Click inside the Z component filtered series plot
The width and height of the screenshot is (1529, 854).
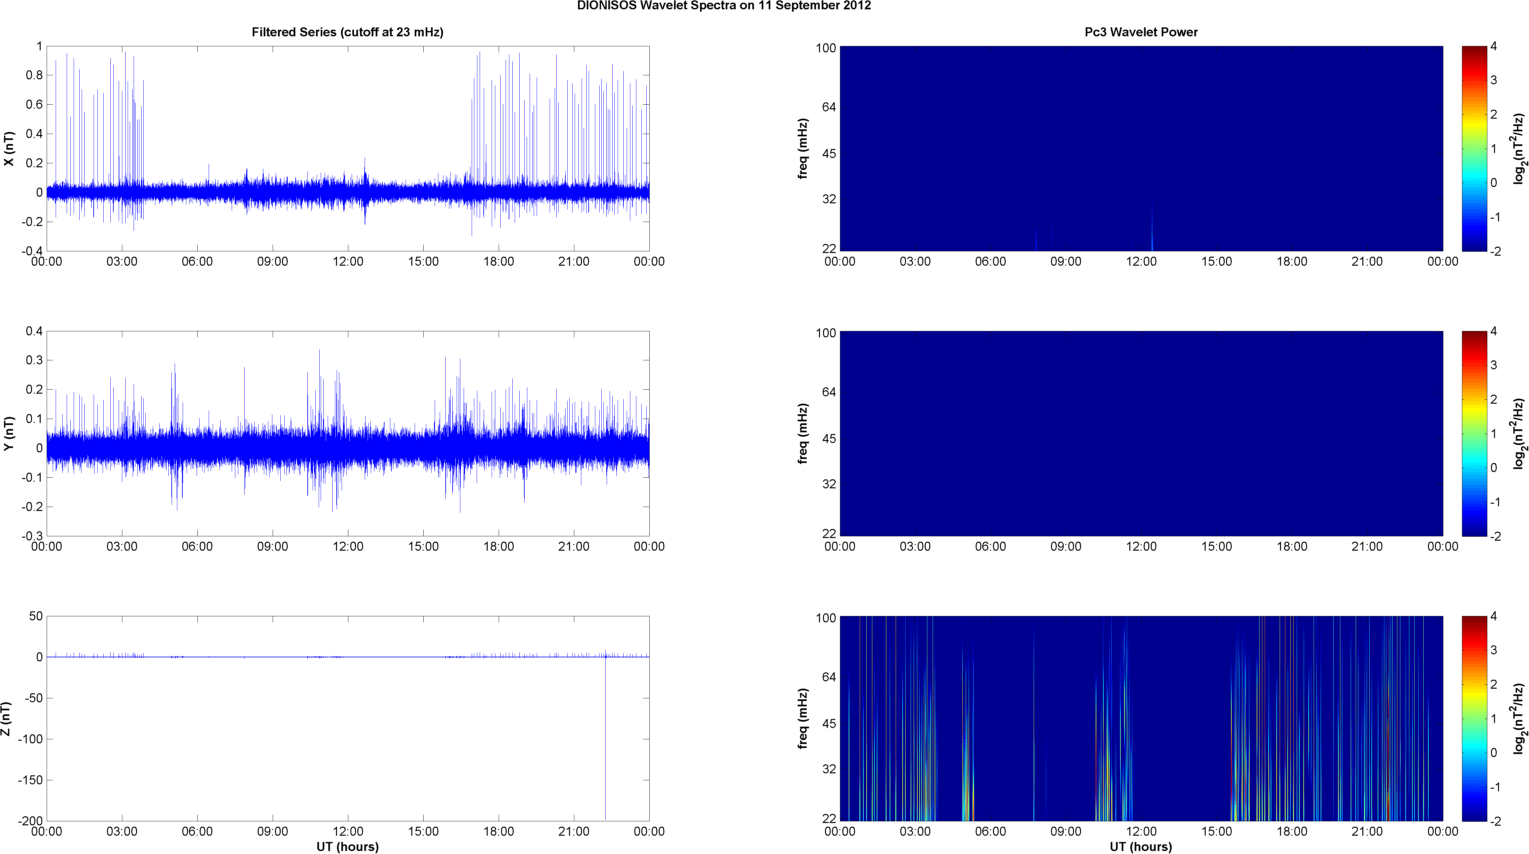(348, 718)
